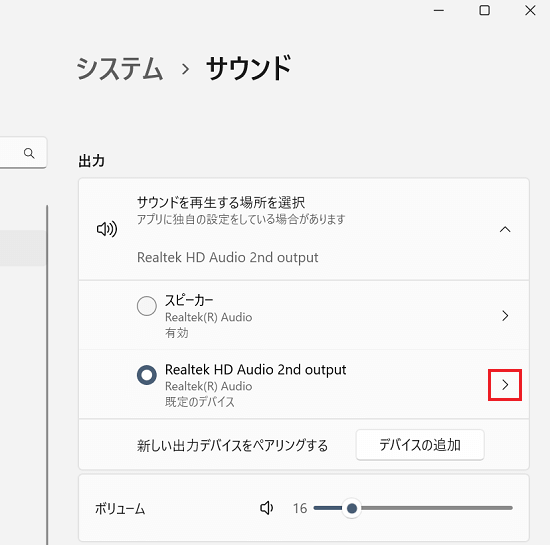This screenshot has height=545, width=550.
Task: Open スピーカー device properties chevron
Action: pos(505,316)
